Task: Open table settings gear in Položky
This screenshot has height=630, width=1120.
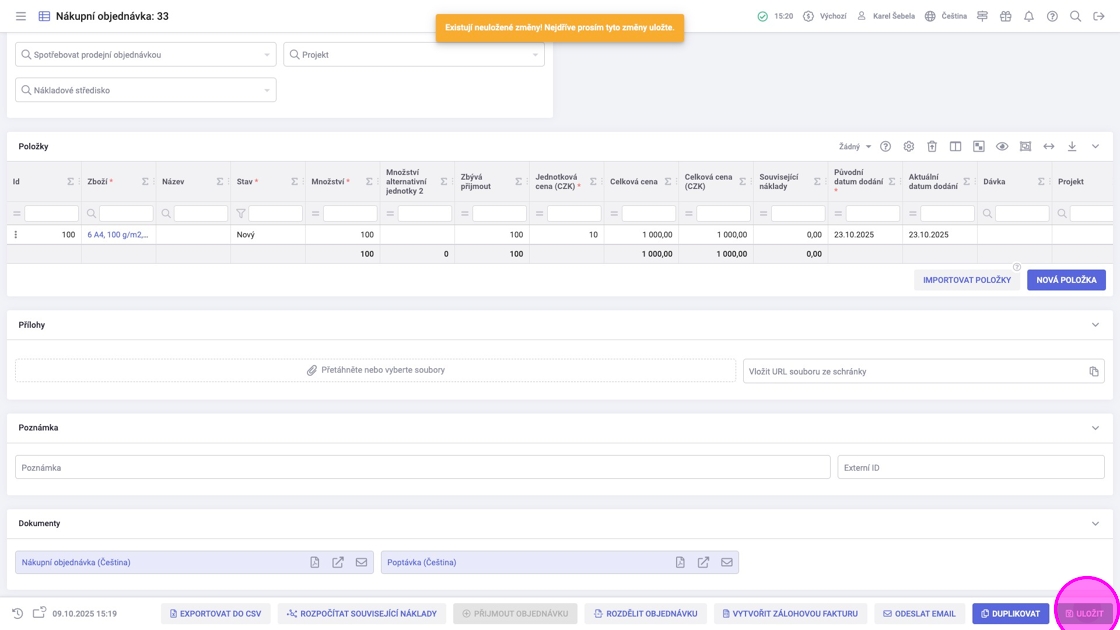Action: [909, 147]
